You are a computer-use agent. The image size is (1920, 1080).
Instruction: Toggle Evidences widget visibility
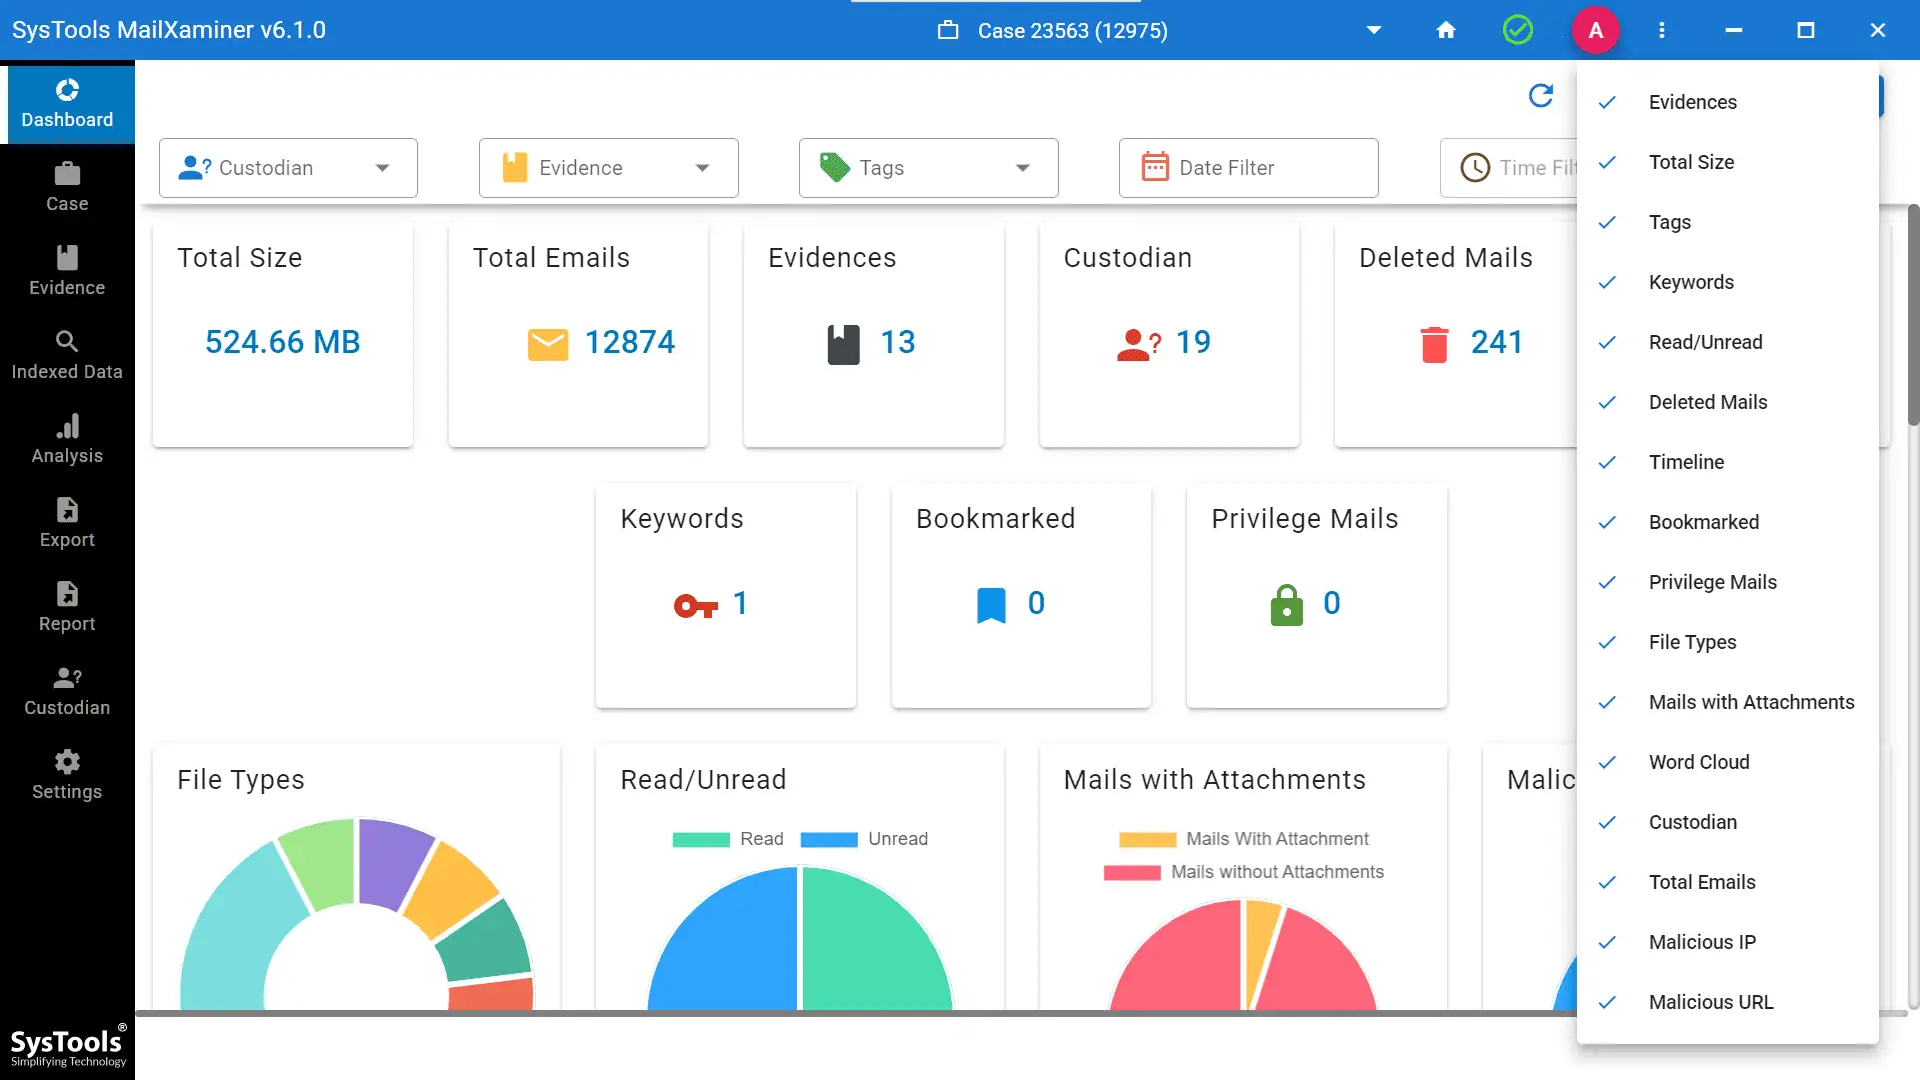coord(1728,102)
